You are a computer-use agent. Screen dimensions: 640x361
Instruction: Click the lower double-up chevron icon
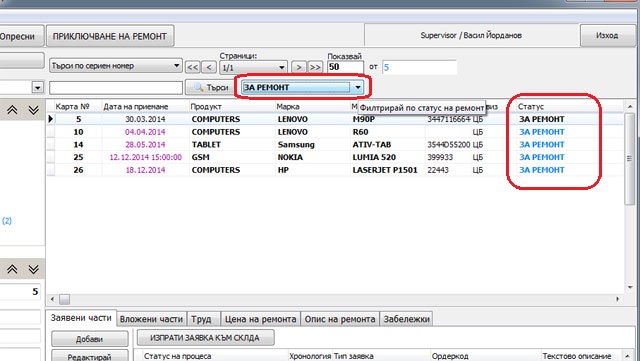pyautogui.click(x=12, y=269)
